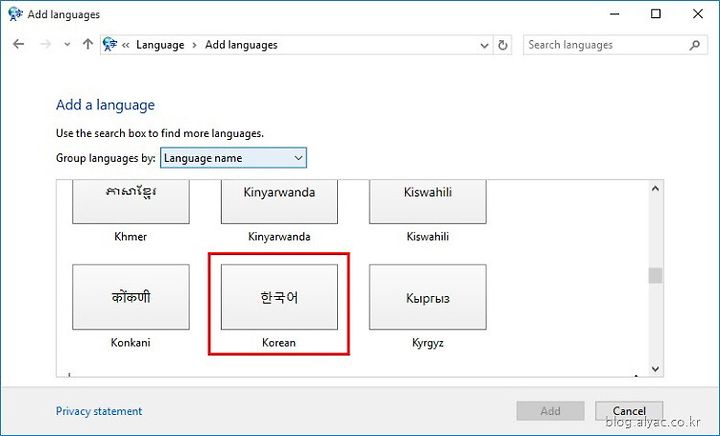Click the Language breadcrumb
This screenshot has width=720, height=436.
click(160, 45)
